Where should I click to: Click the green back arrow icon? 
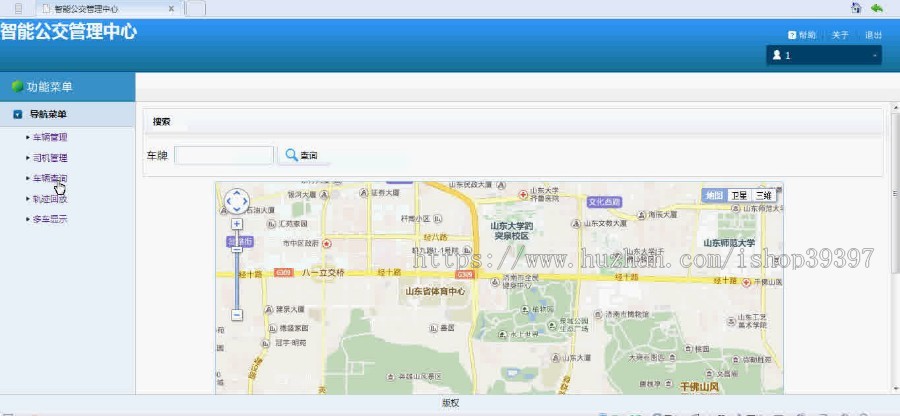pos(876,8)
